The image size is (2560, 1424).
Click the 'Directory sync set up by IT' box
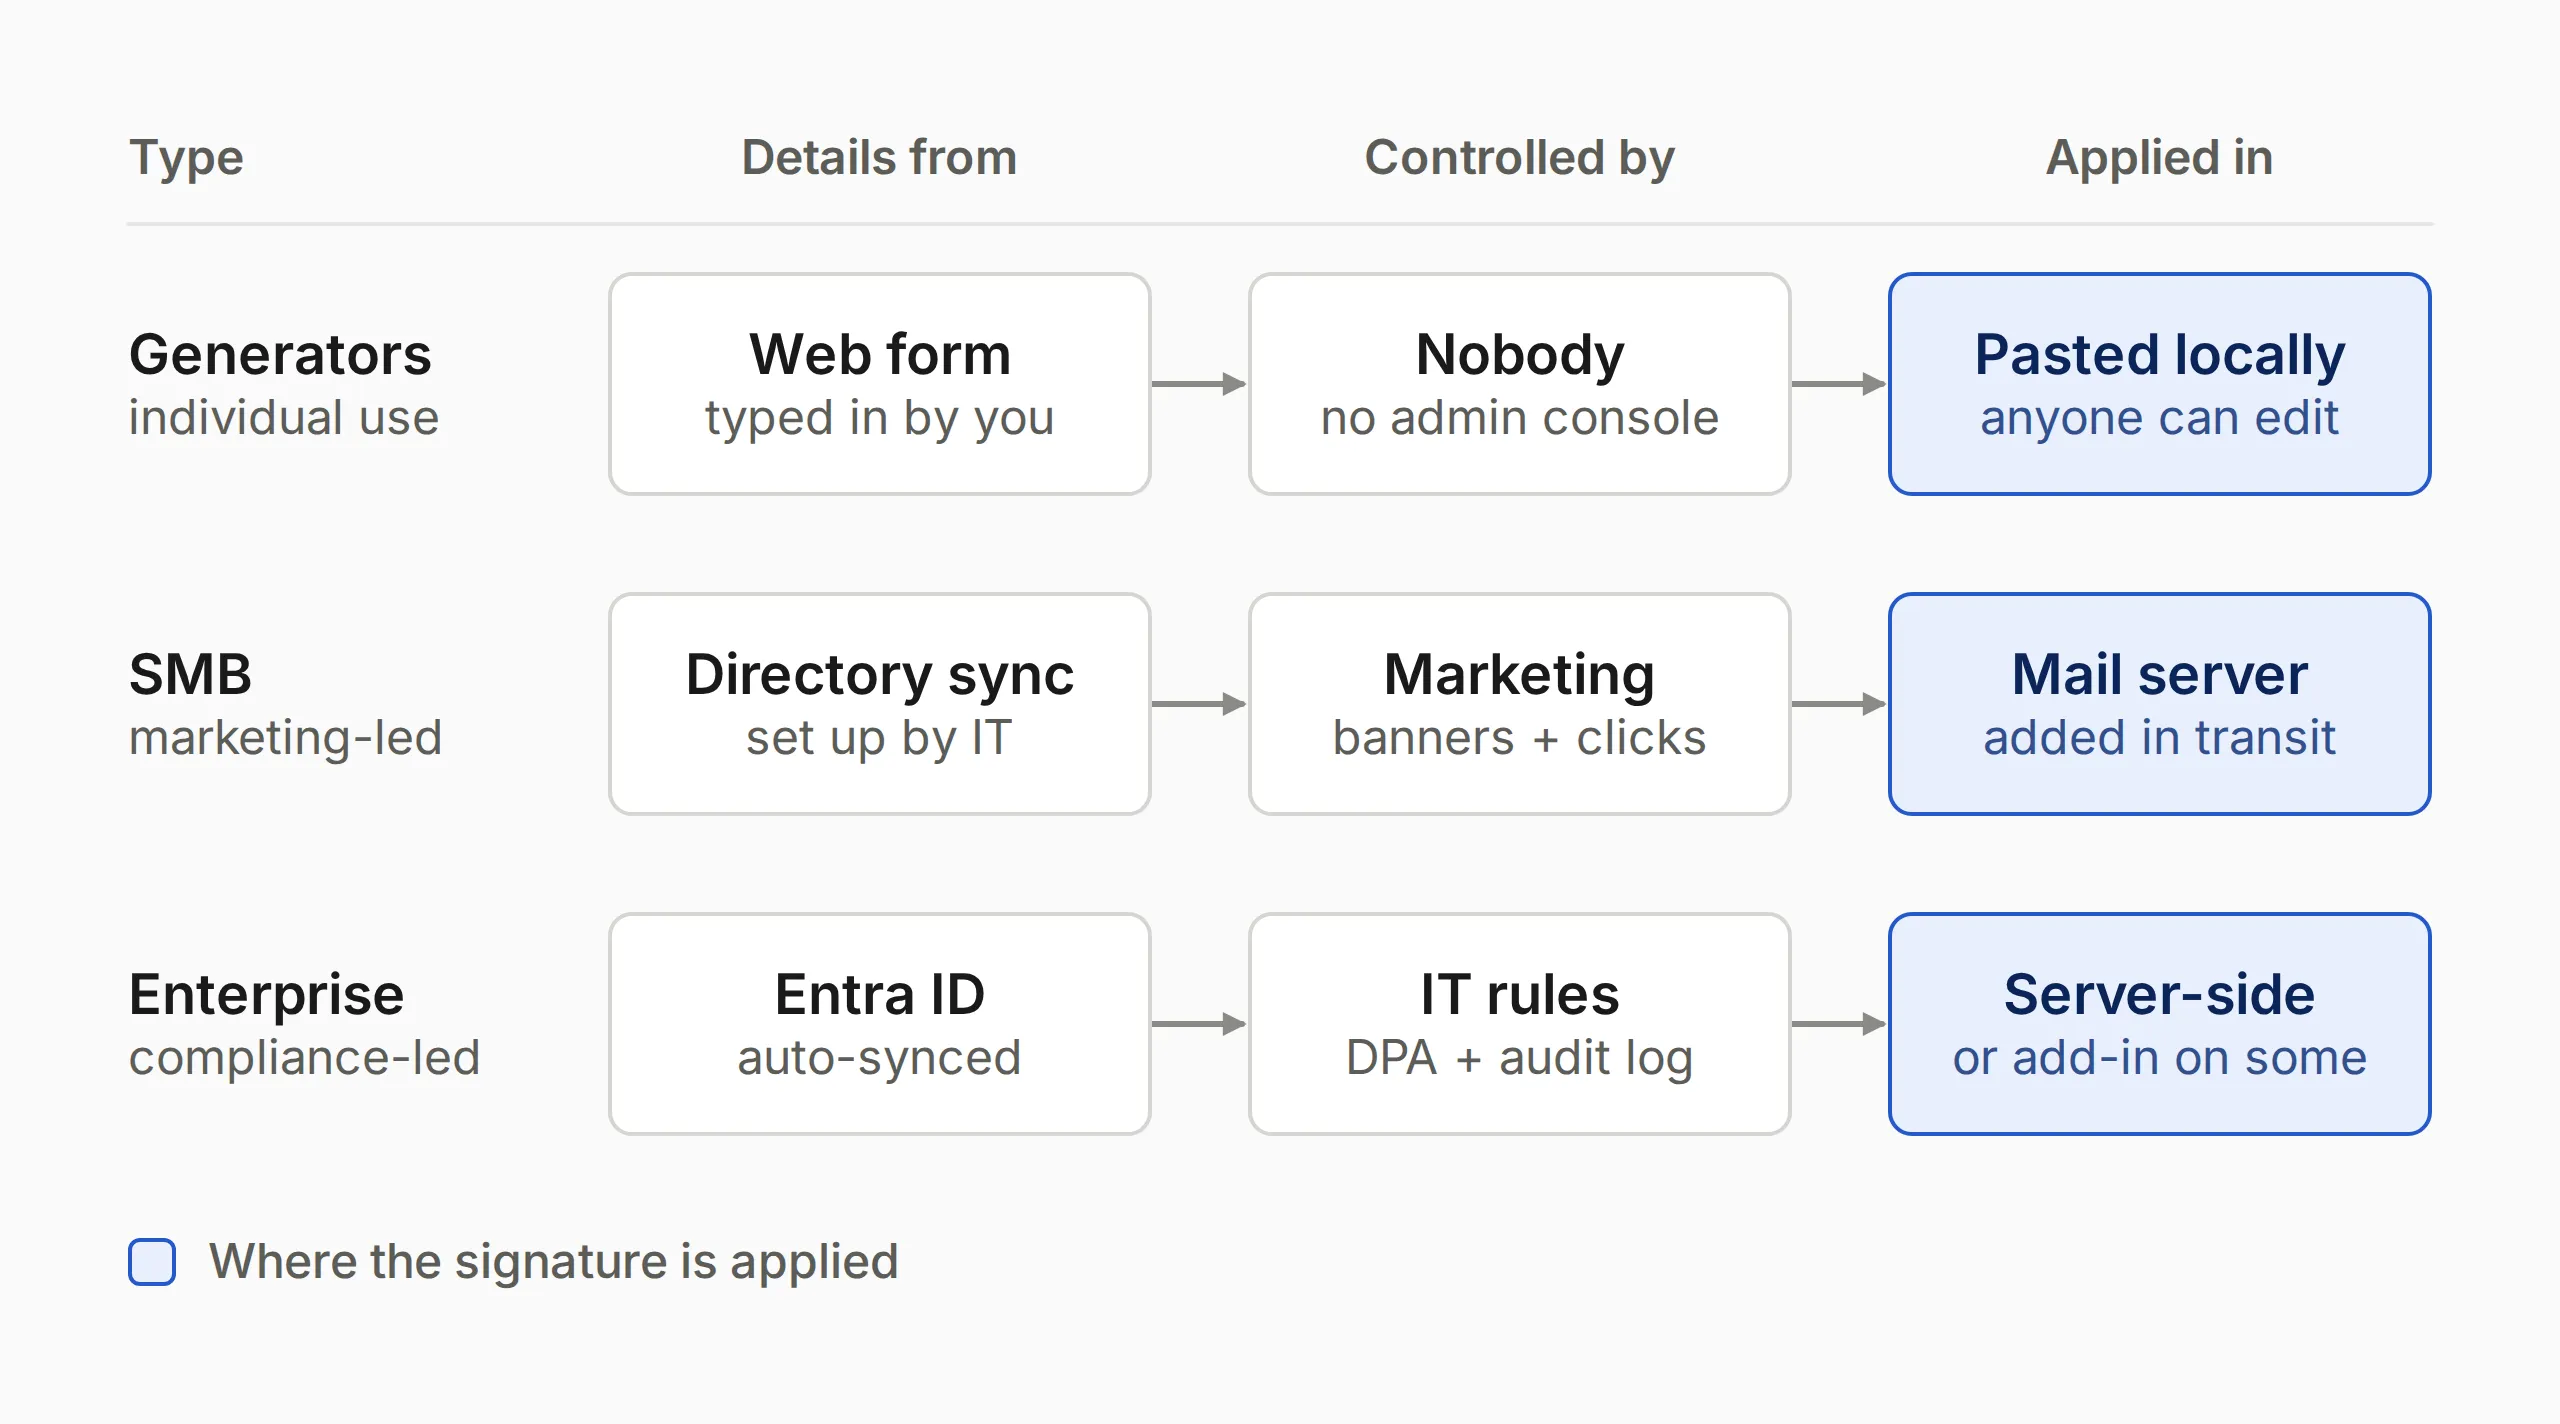coord(880,704)
